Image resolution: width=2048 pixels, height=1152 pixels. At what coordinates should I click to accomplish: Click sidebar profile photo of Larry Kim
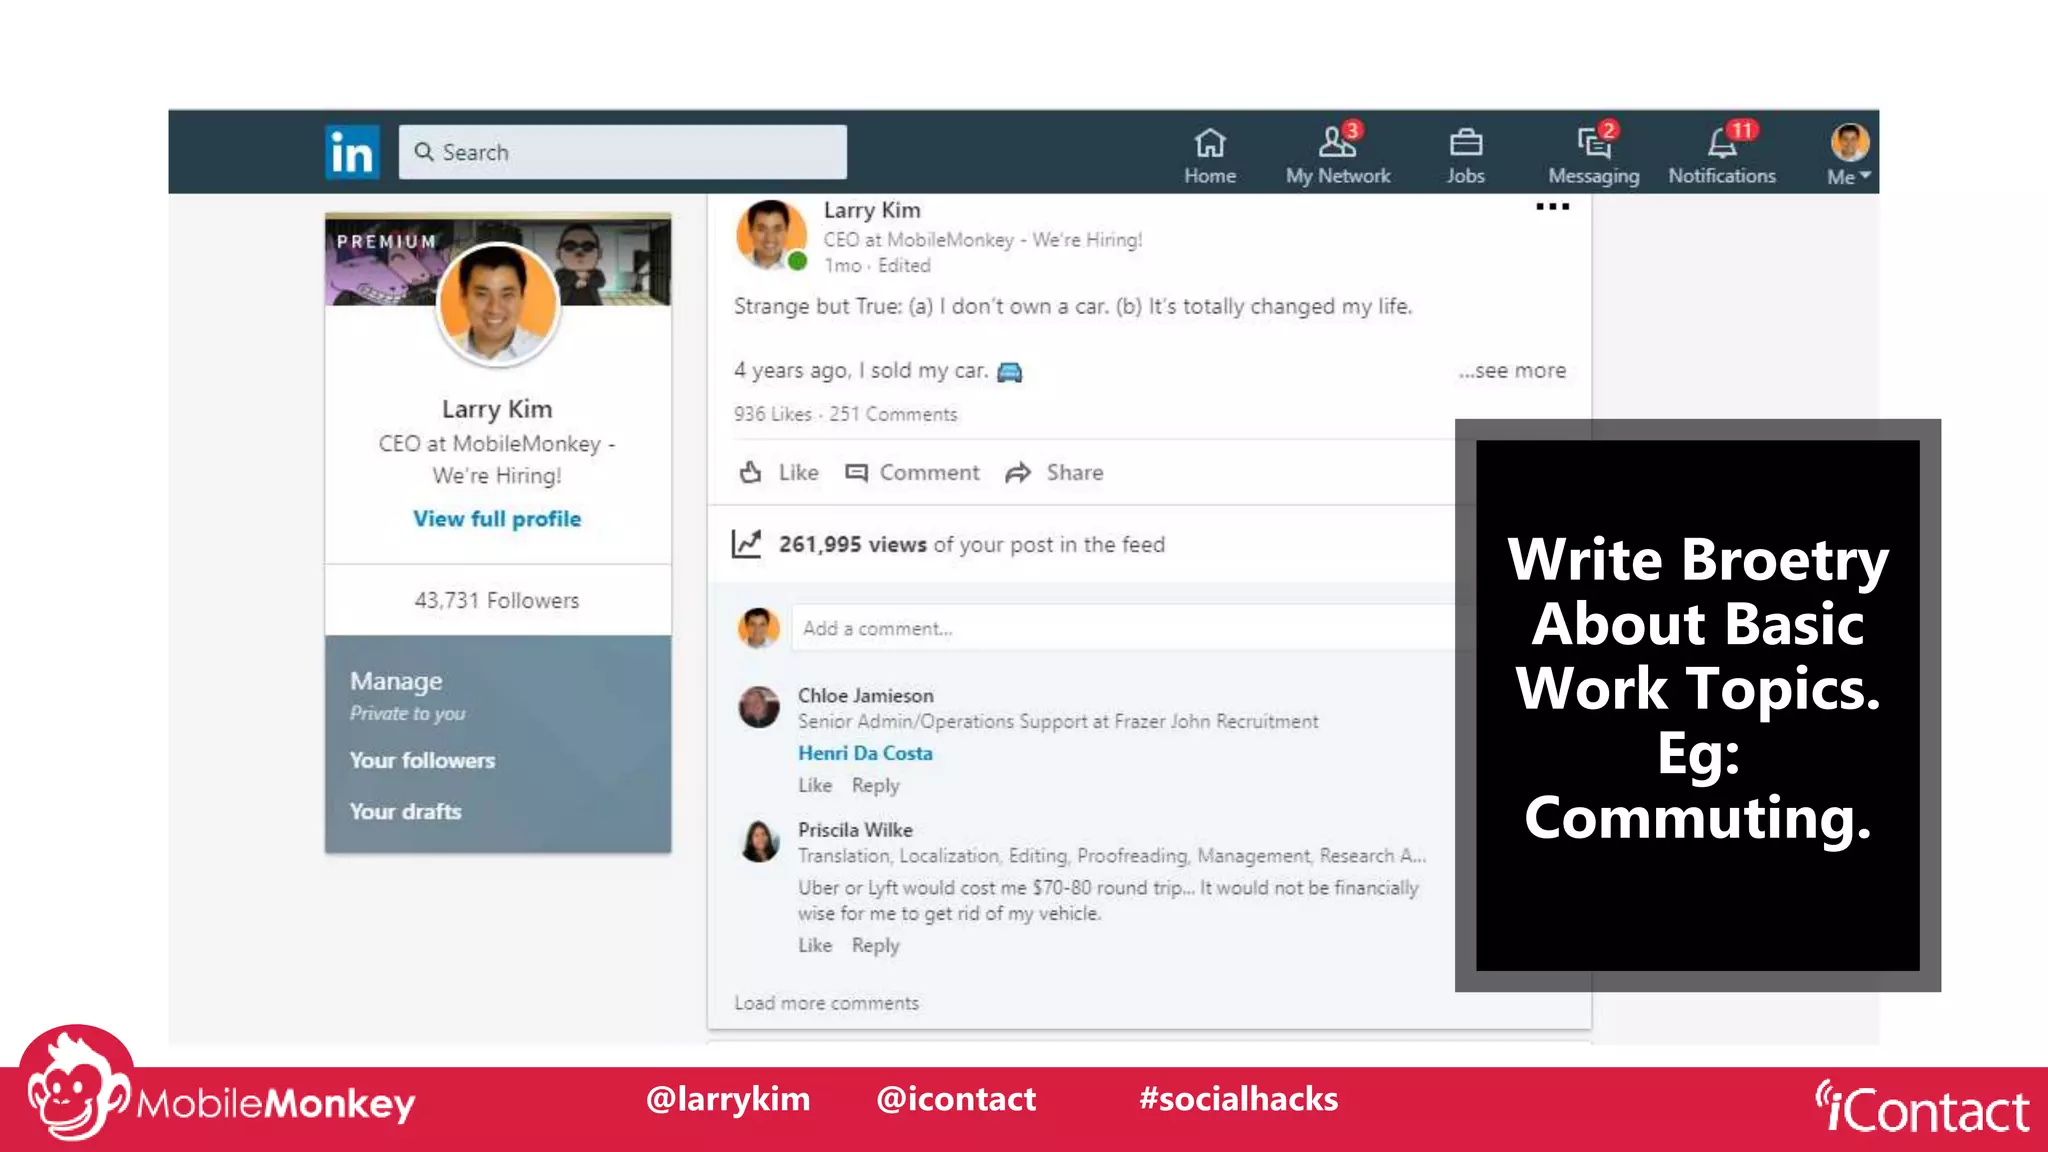point(498,304)
